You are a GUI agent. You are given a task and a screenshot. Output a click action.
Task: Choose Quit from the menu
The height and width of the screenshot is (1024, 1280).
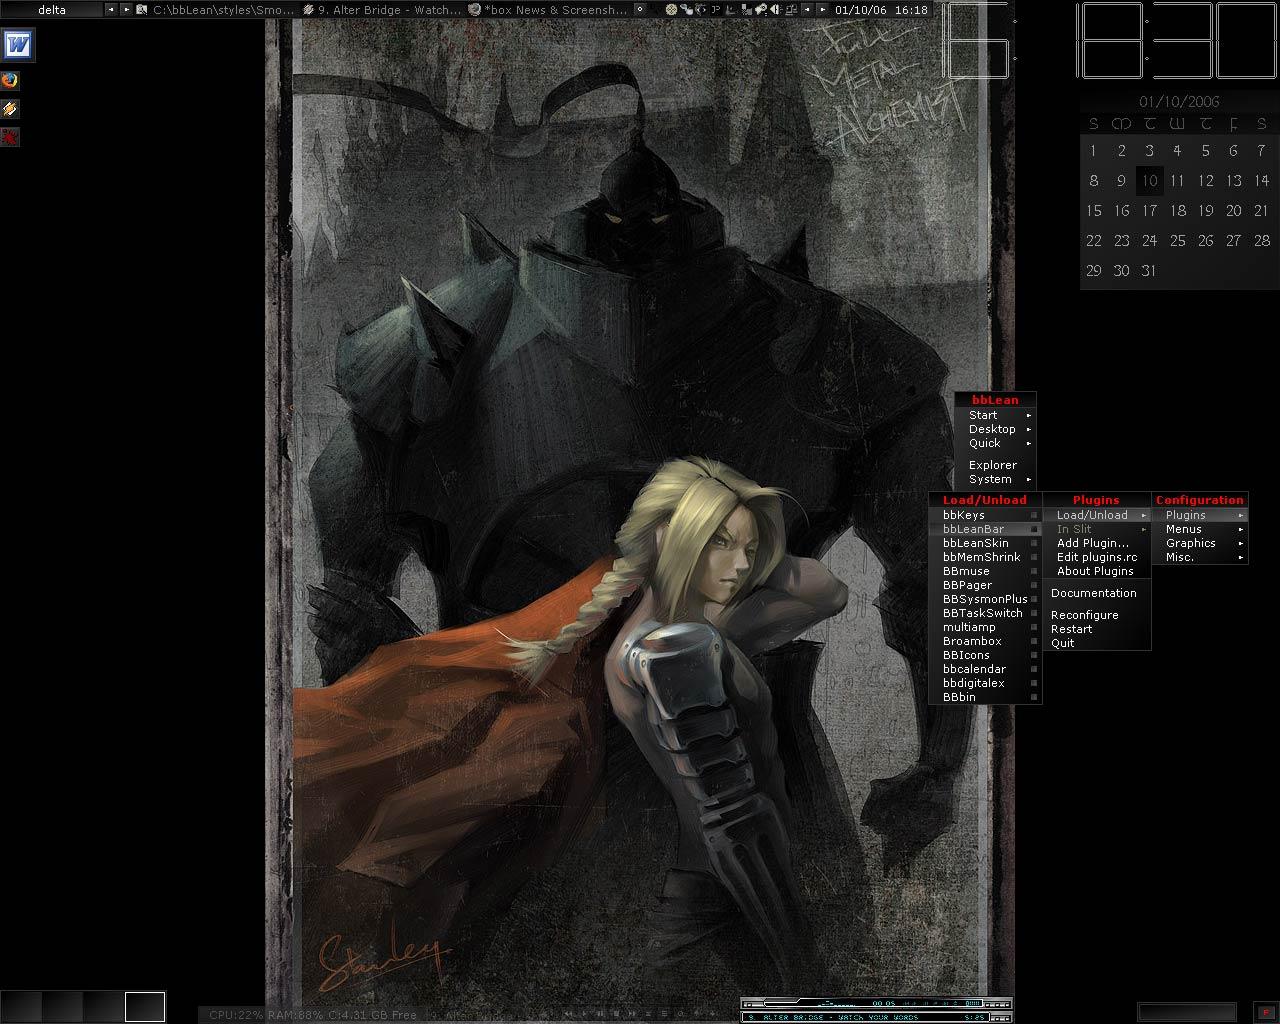1097,643
